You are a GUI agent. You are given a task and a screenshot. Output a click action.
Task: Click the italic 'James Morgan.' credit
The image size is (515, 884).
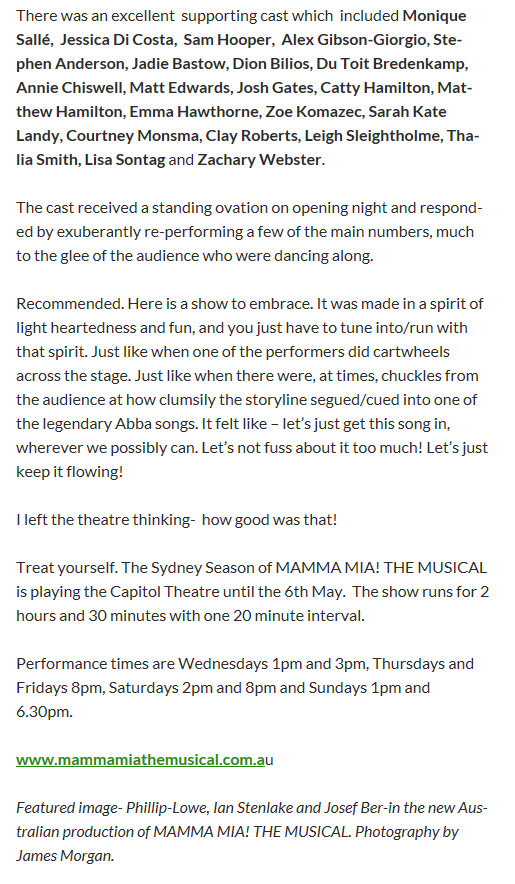click(x=65, y=855)
